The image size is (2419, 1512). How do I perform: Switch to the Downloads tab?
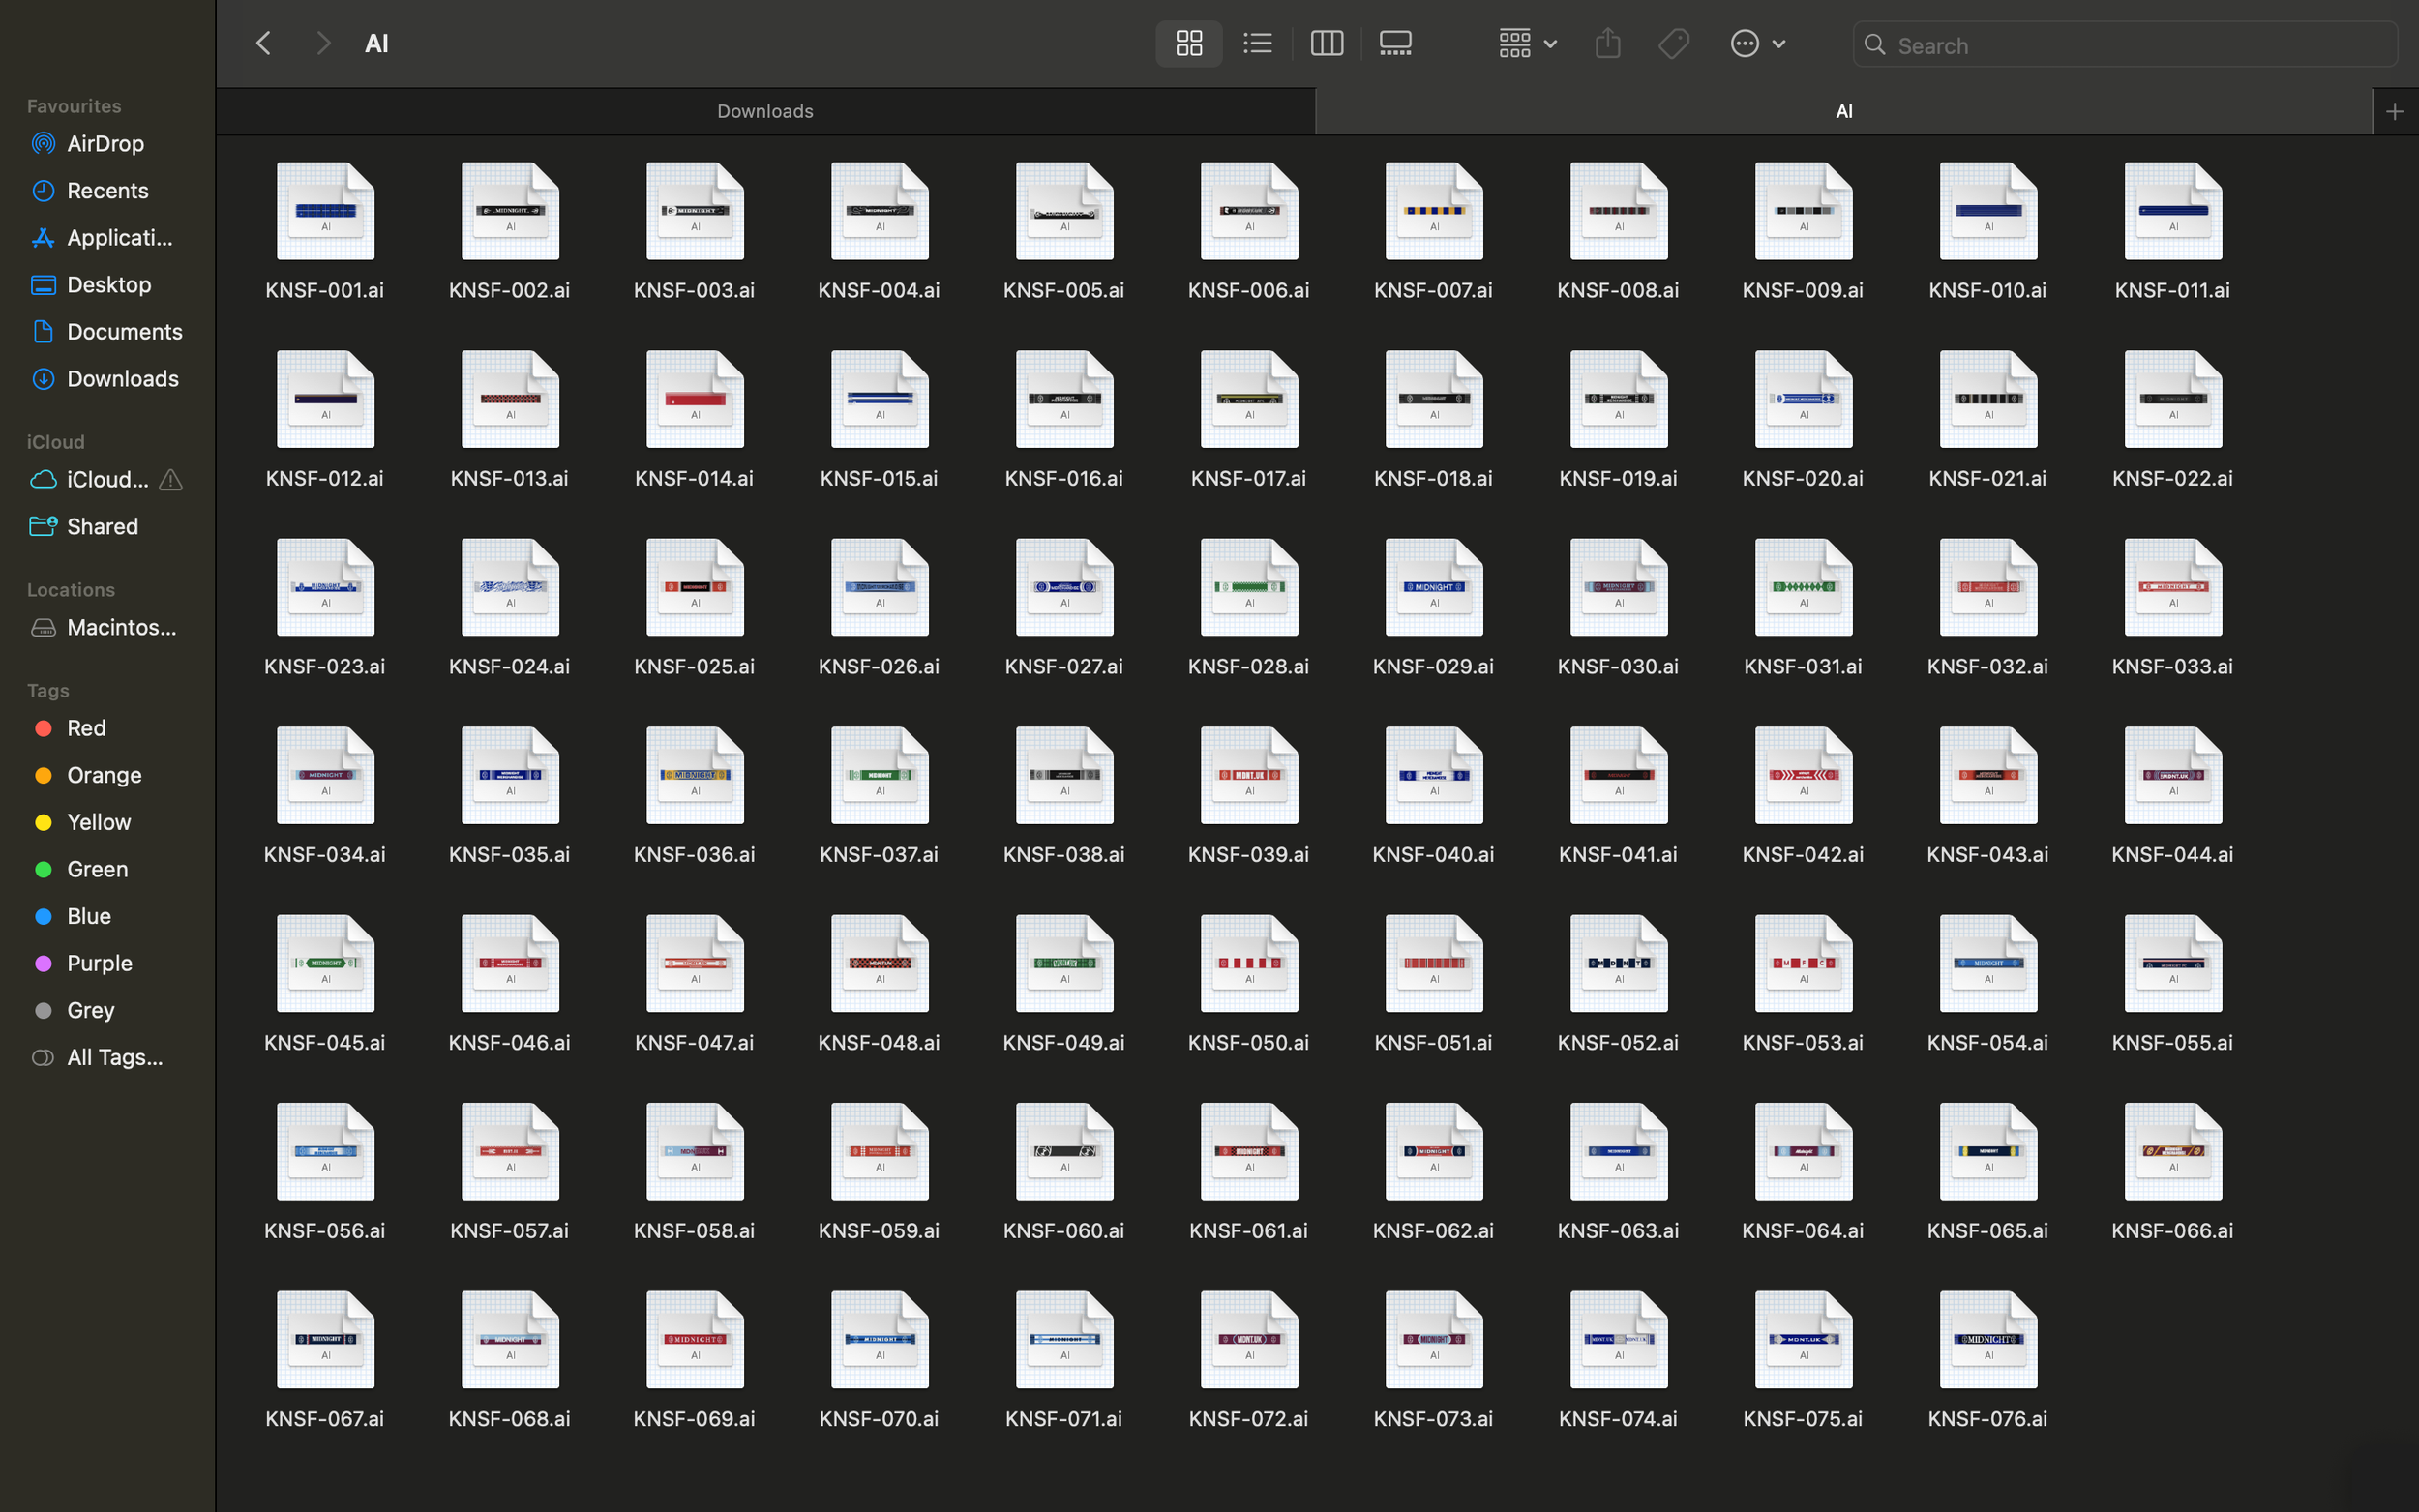coord(764,110)
